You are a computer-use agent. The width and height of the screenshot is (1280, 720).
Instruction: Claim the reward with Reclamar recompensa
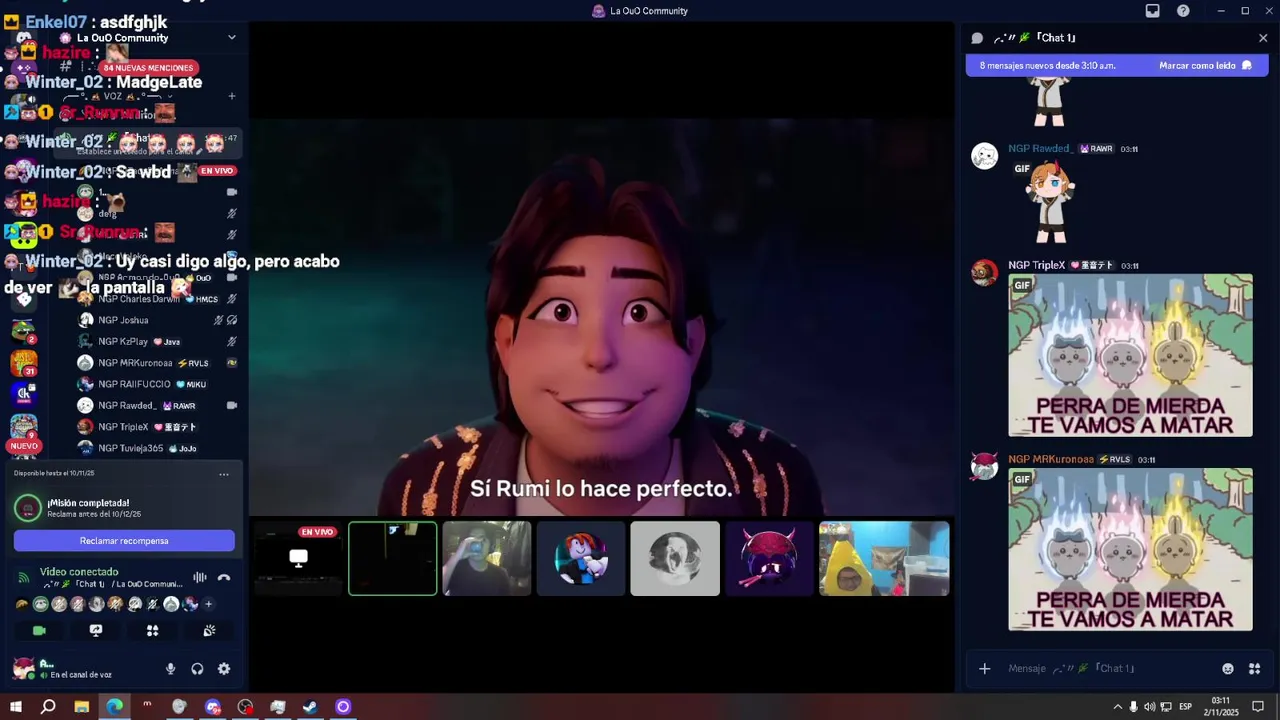tap(124, 541)
